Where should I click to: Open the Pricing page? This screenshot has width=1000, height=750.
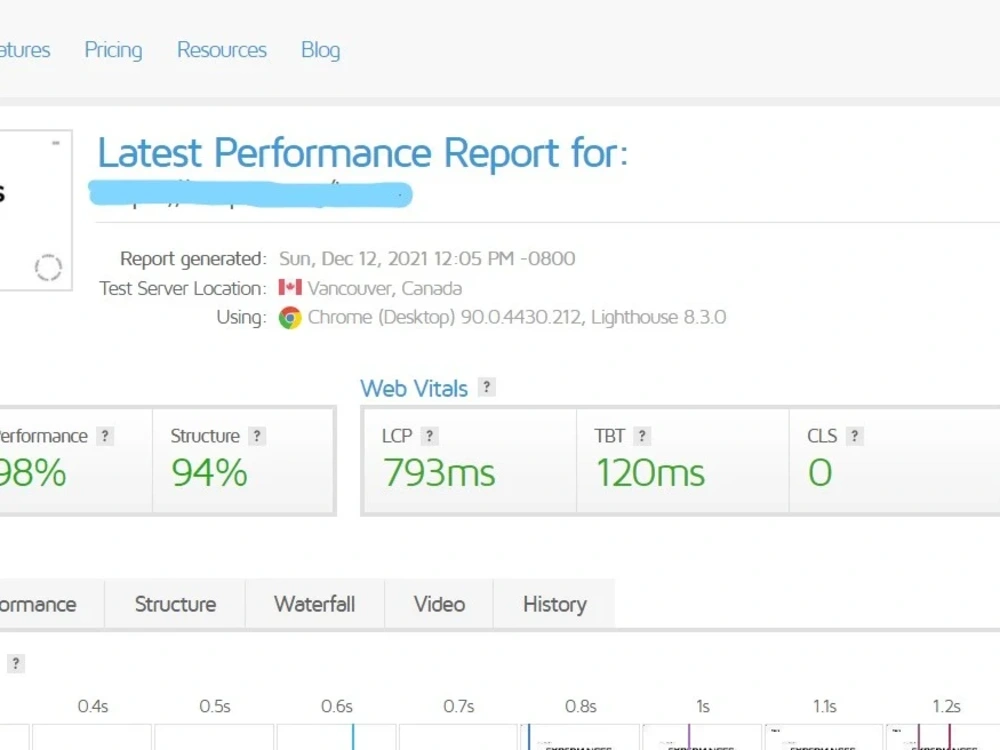tap(114, 50)
